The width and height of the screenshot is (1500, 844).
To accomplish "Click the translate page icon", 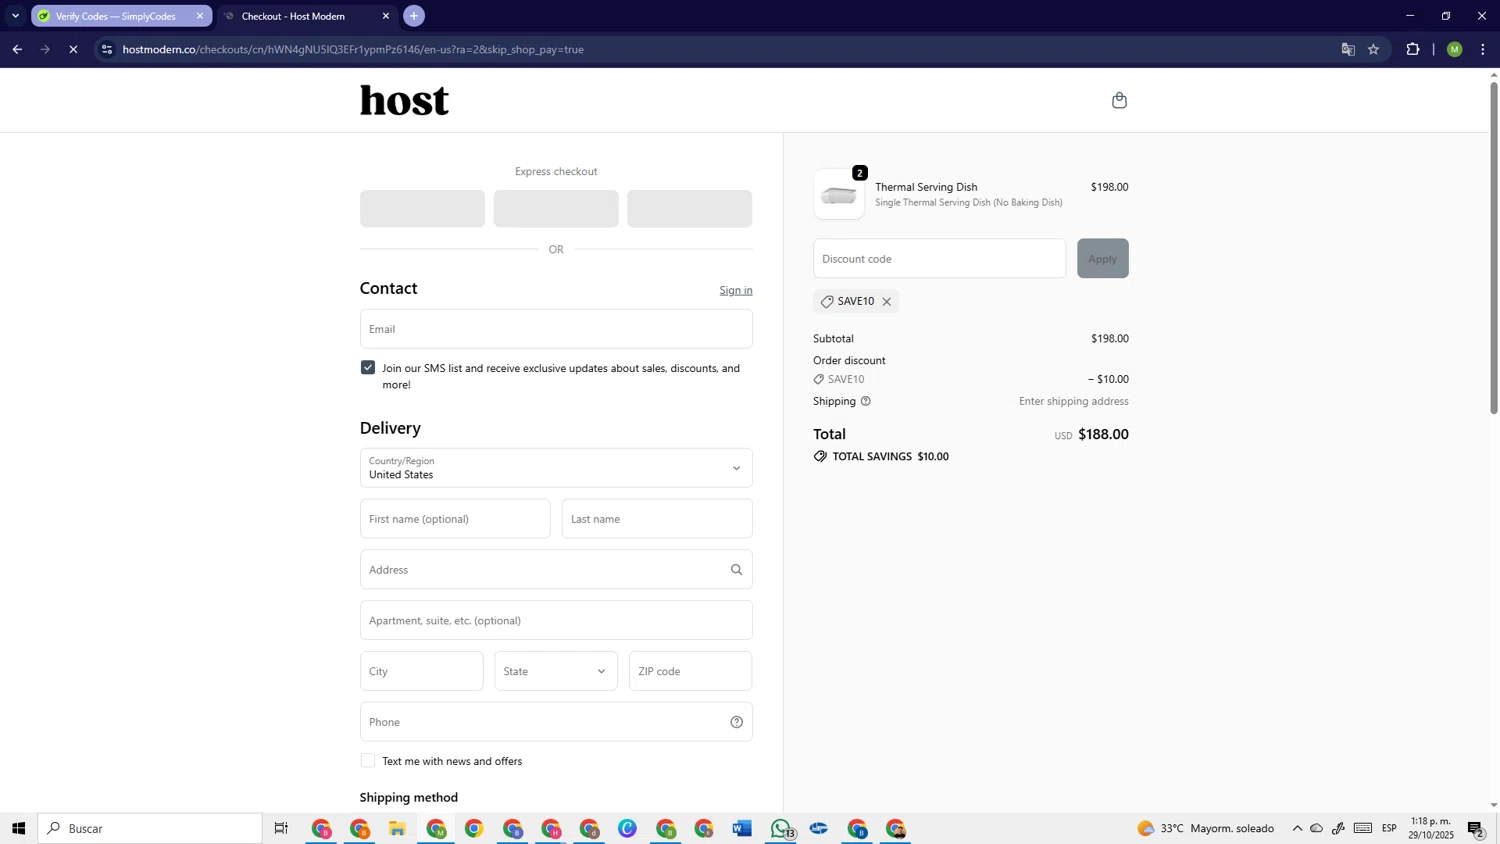I will [x=1348, y=49].
